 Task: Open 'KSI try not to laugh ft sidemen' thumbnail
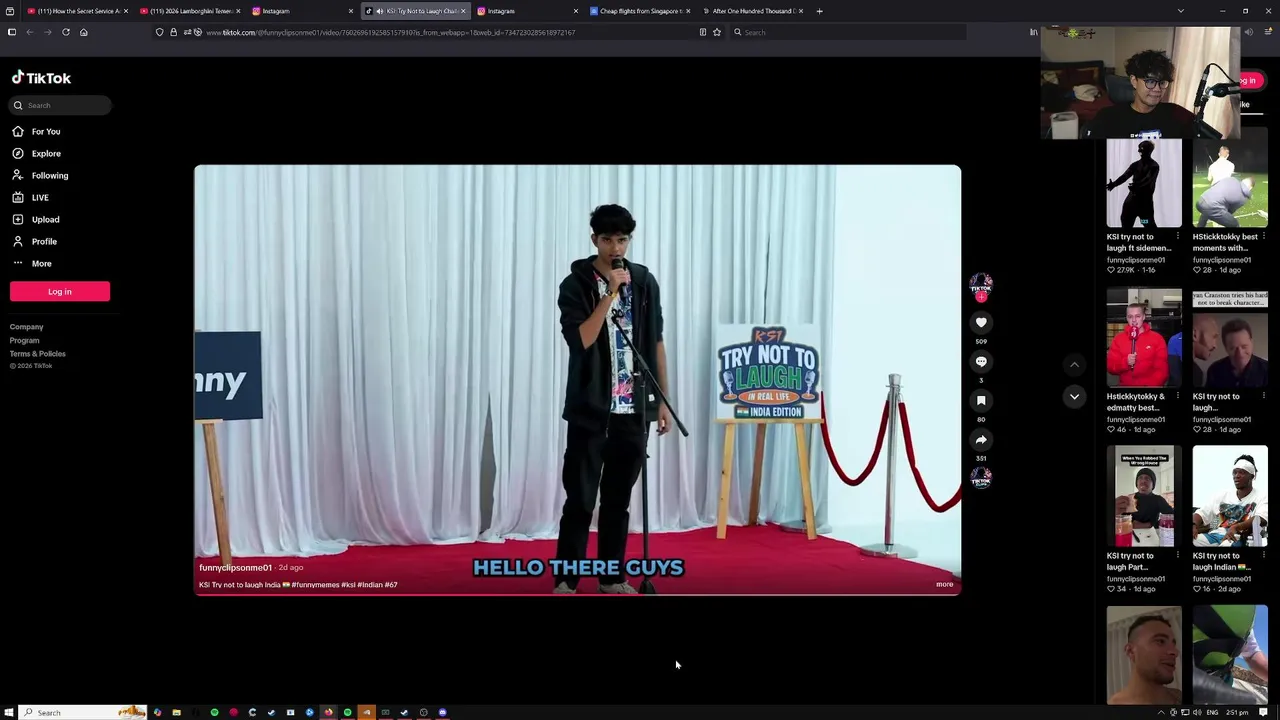click(x=1144, y=183)
